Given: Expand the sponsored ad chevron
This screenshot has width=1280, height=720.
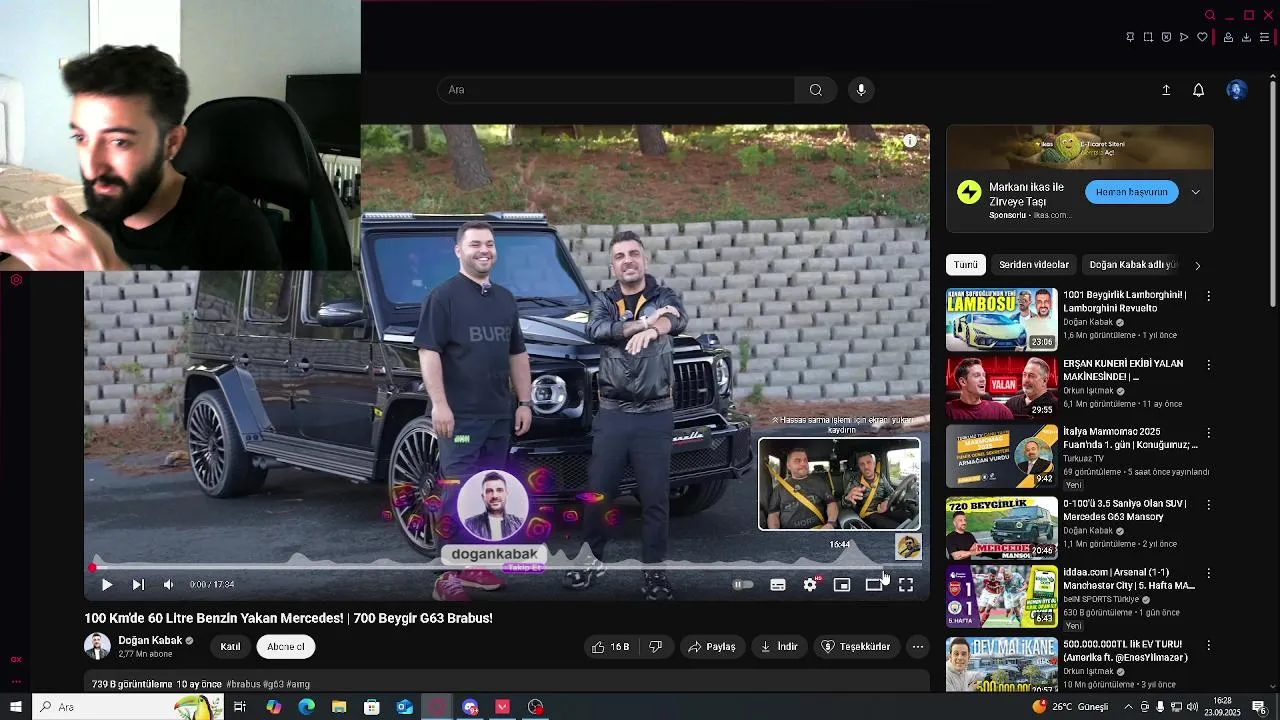Looking at the screenshot, I should [1196, 192].
